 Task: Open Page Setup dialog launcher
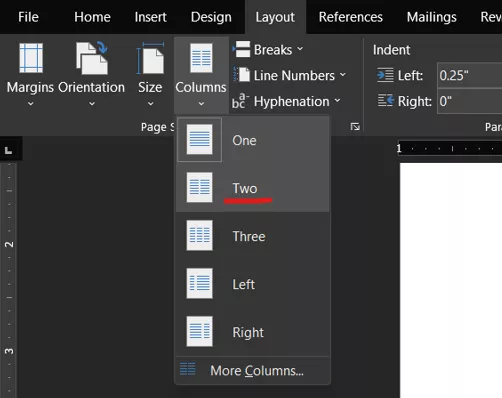355,127
